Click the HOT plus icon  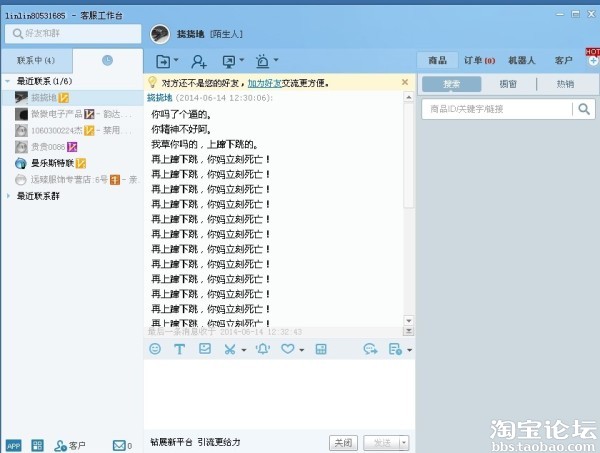(593, 60)
